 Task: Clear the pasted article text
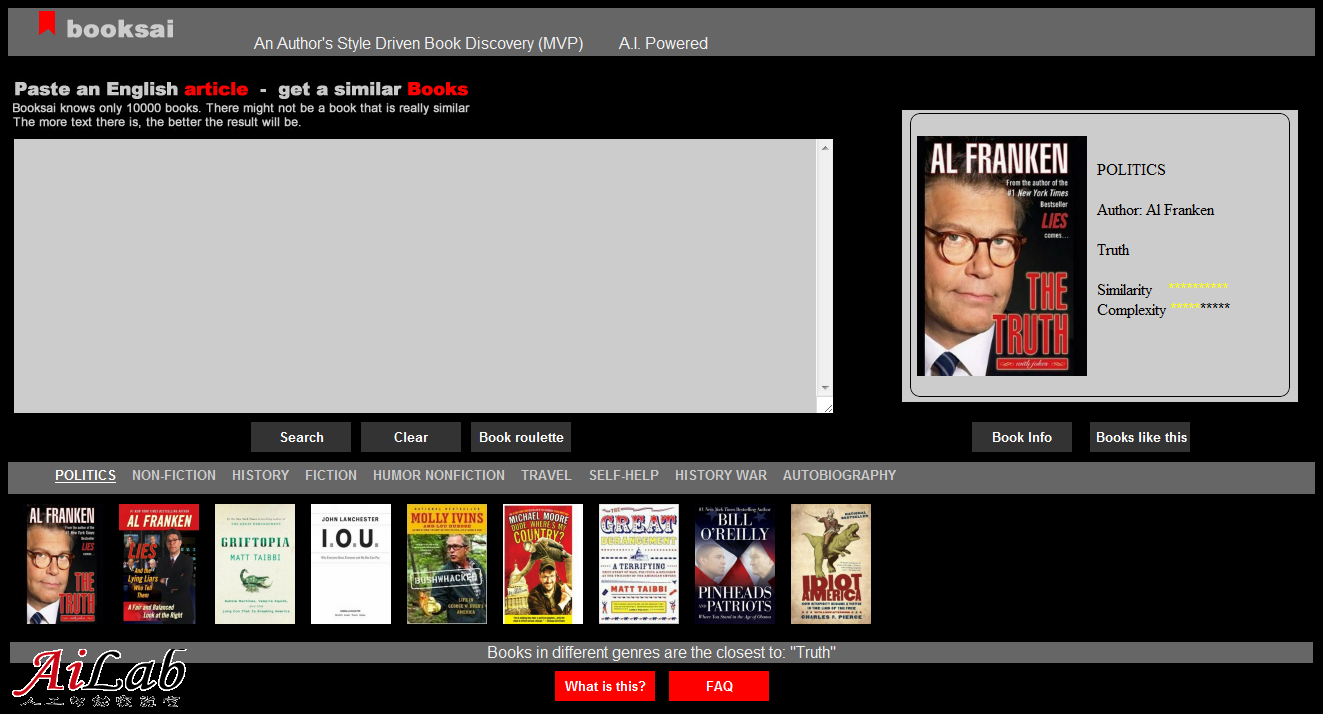411,437
